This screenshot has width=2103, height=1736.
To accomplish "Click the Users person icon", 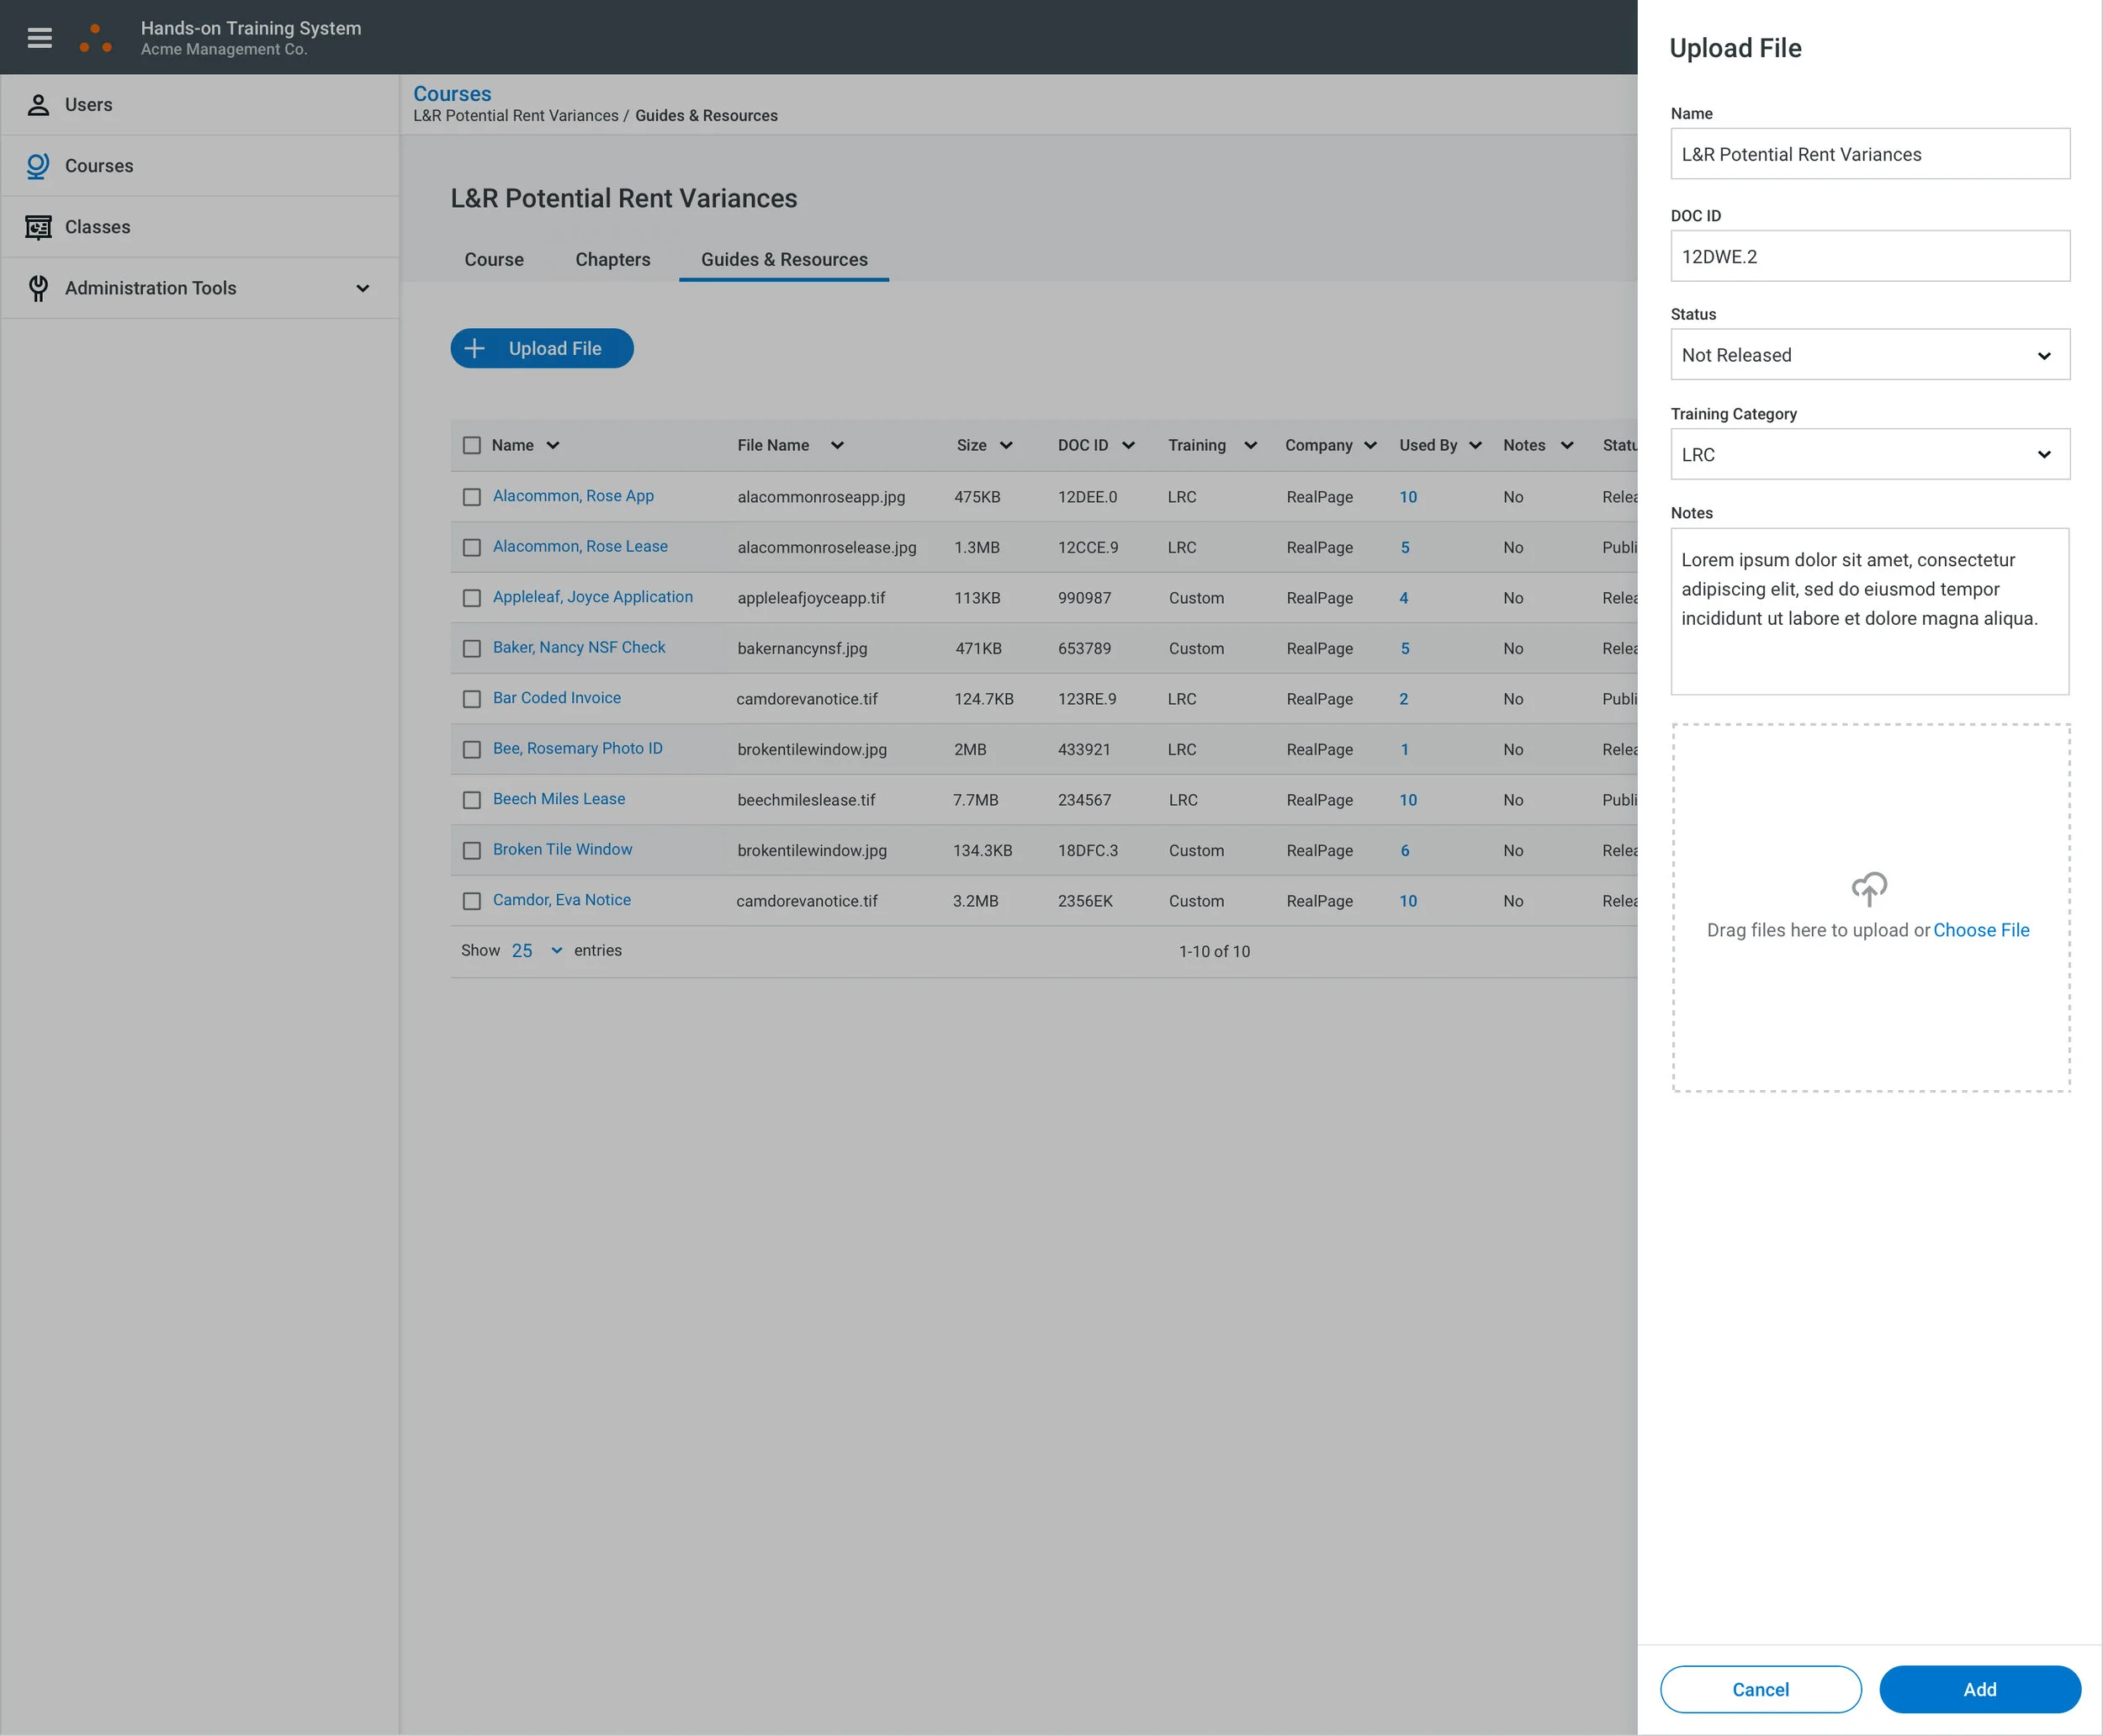I will 38,105.
